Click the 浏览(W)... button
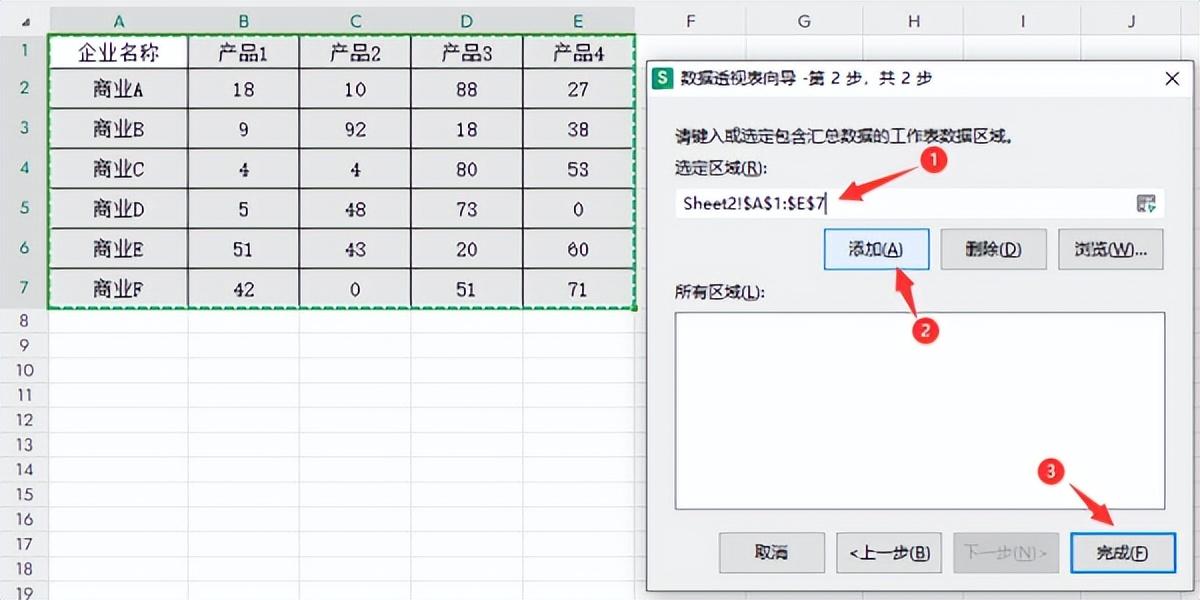This screenshot has height=600, width=1200. [x=1110, y=249]
